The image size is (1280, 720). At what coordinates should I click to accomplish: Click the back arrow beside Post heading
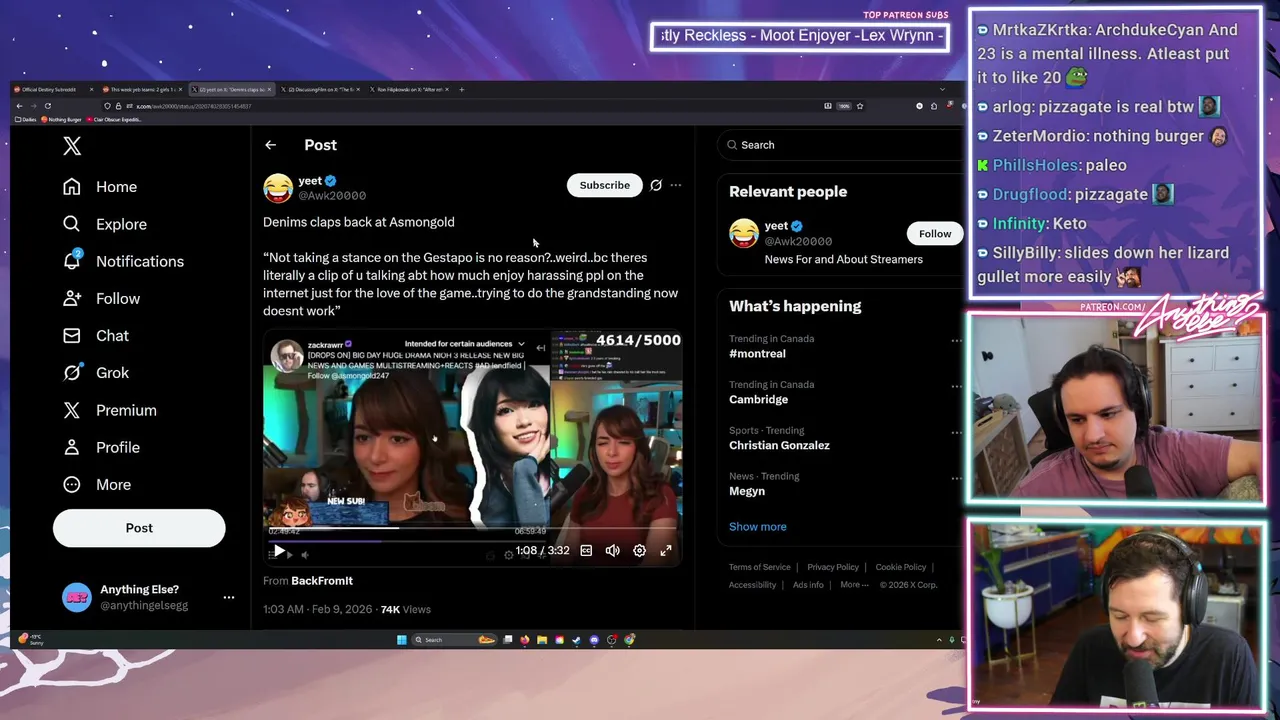[270, 145]
